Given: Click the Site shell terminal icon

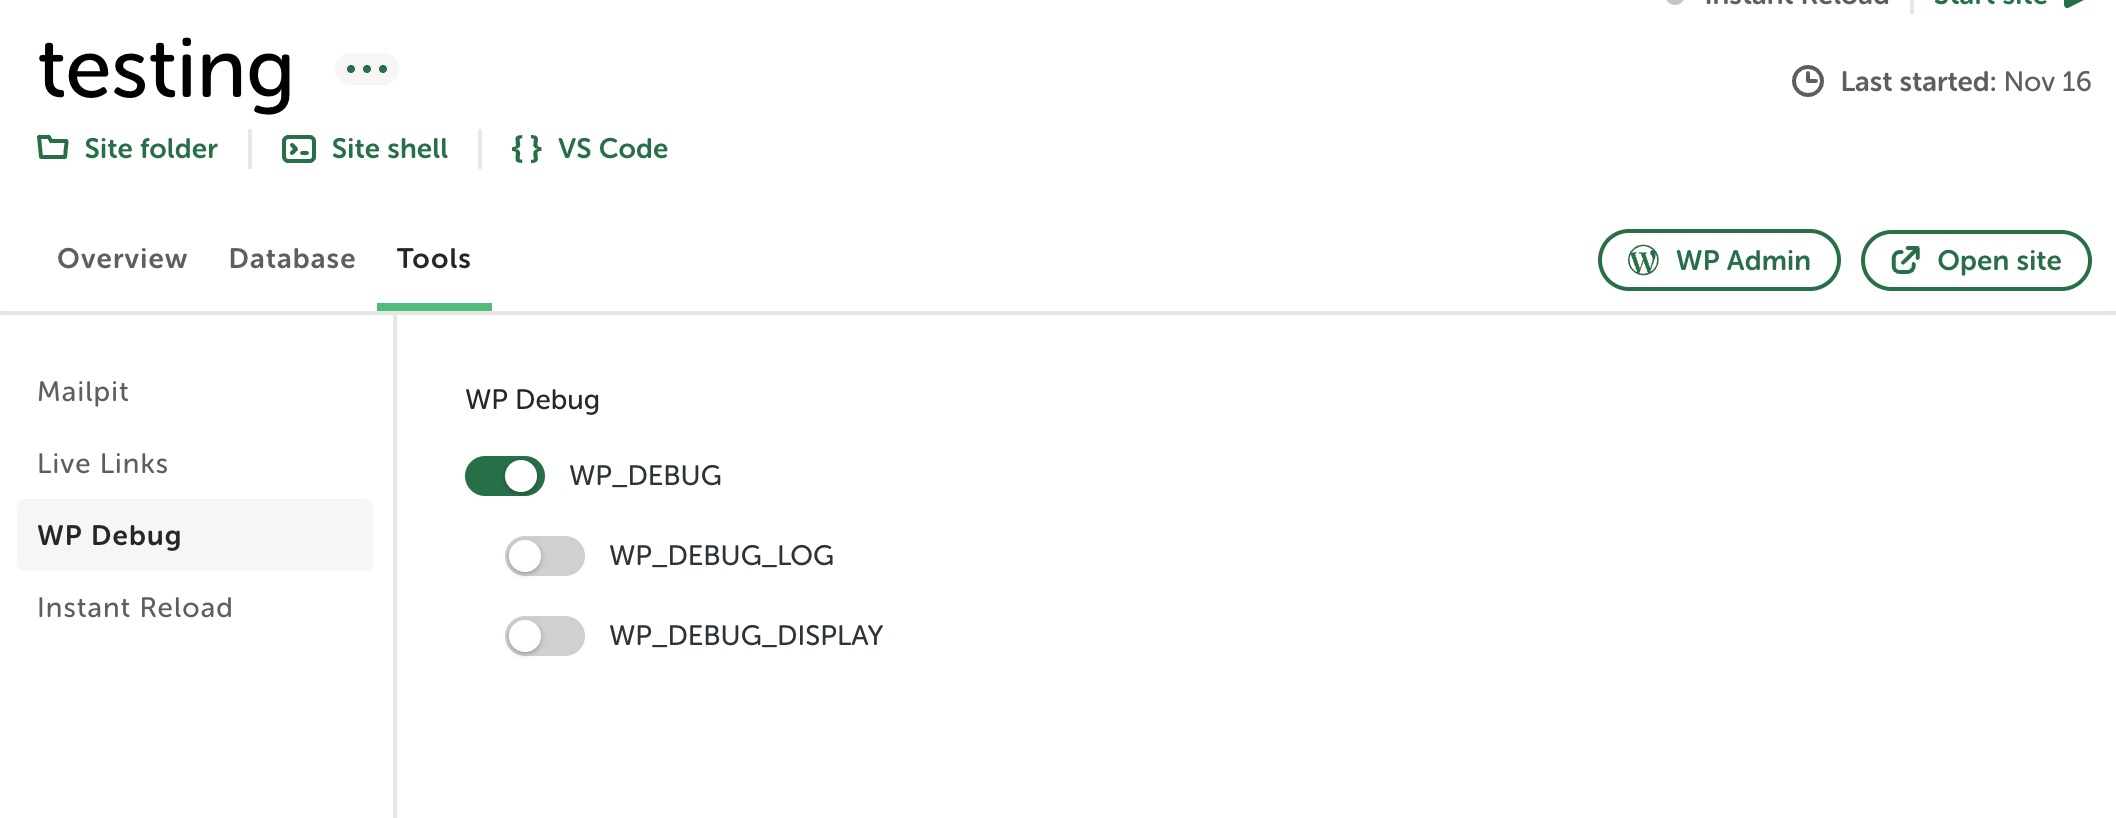Looking at the screenshot, I should pos(299,149).
